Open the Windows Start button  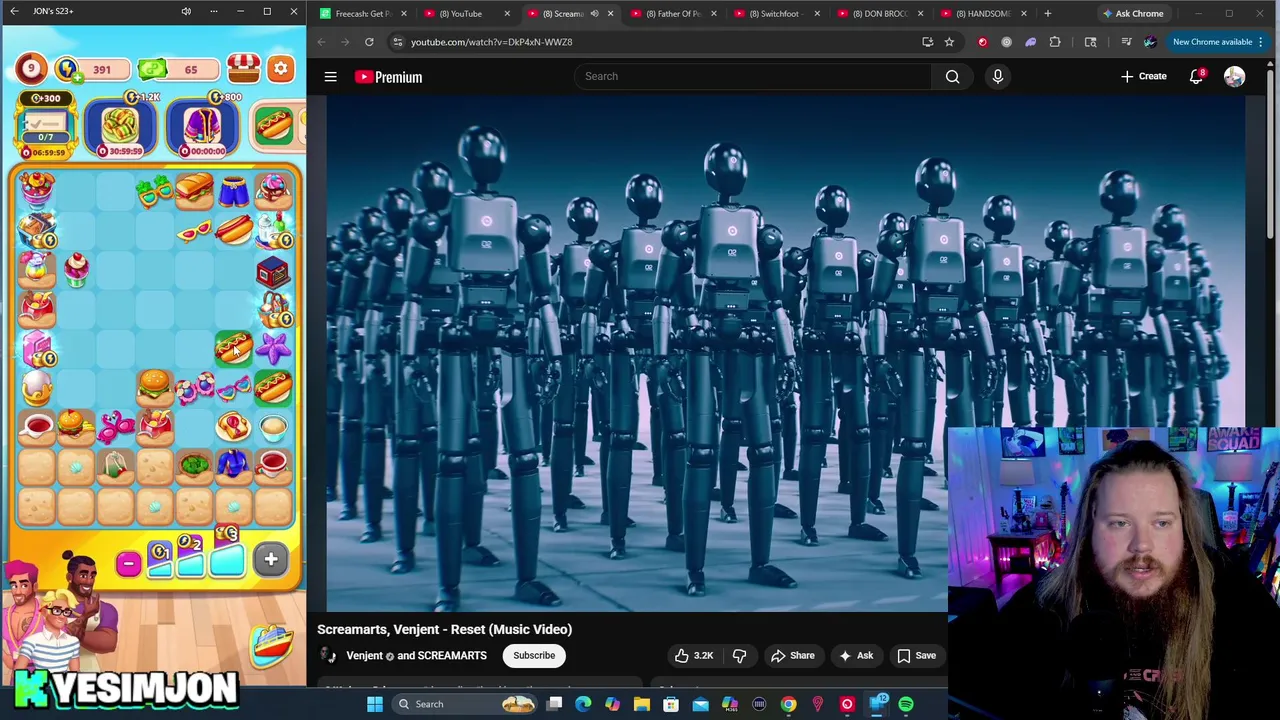[375, 704]
